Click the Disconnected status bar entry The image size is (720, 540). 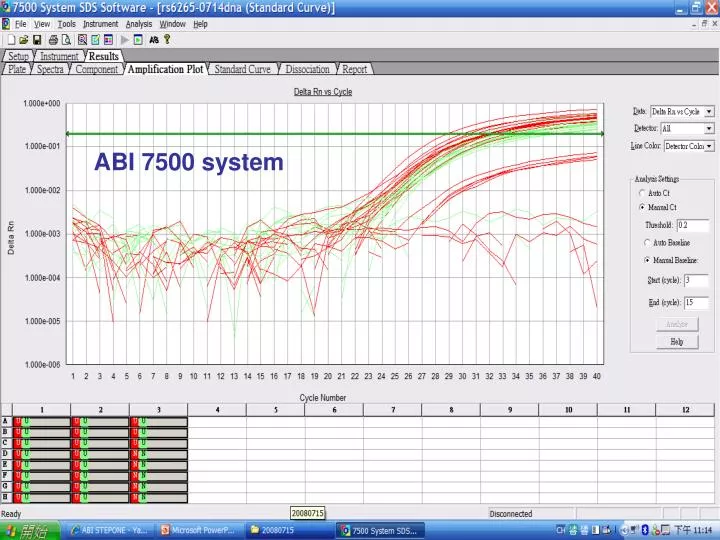[511, 514]
